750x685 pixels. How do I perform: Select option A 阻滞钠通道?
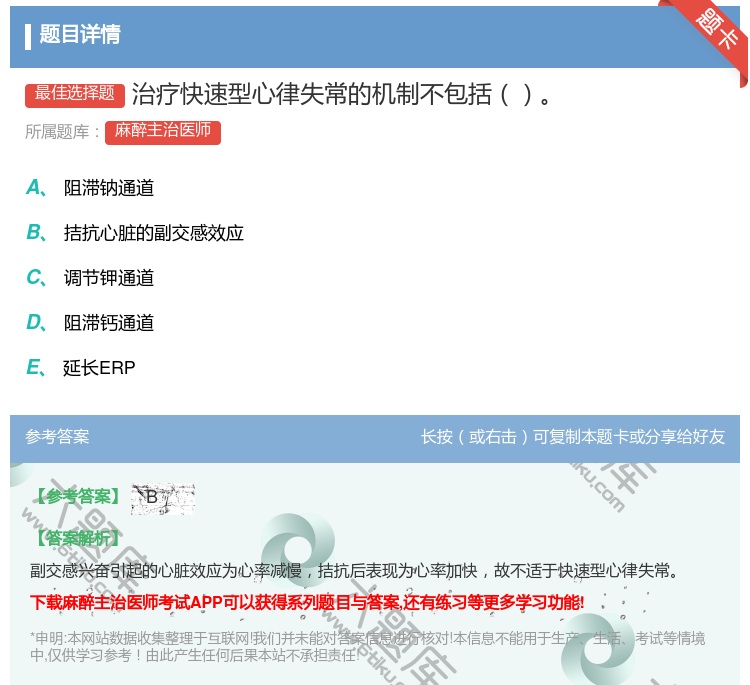coord(108,188)
